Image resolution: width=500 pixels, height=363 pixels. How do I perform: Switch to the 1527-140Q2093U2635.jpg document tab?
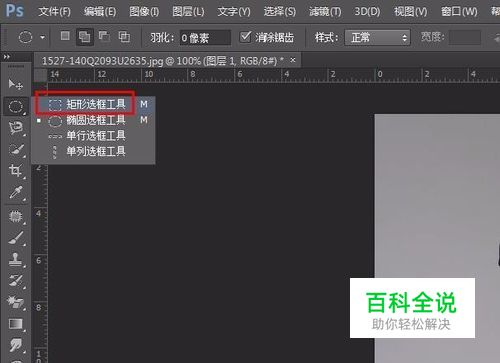[162, 61]
